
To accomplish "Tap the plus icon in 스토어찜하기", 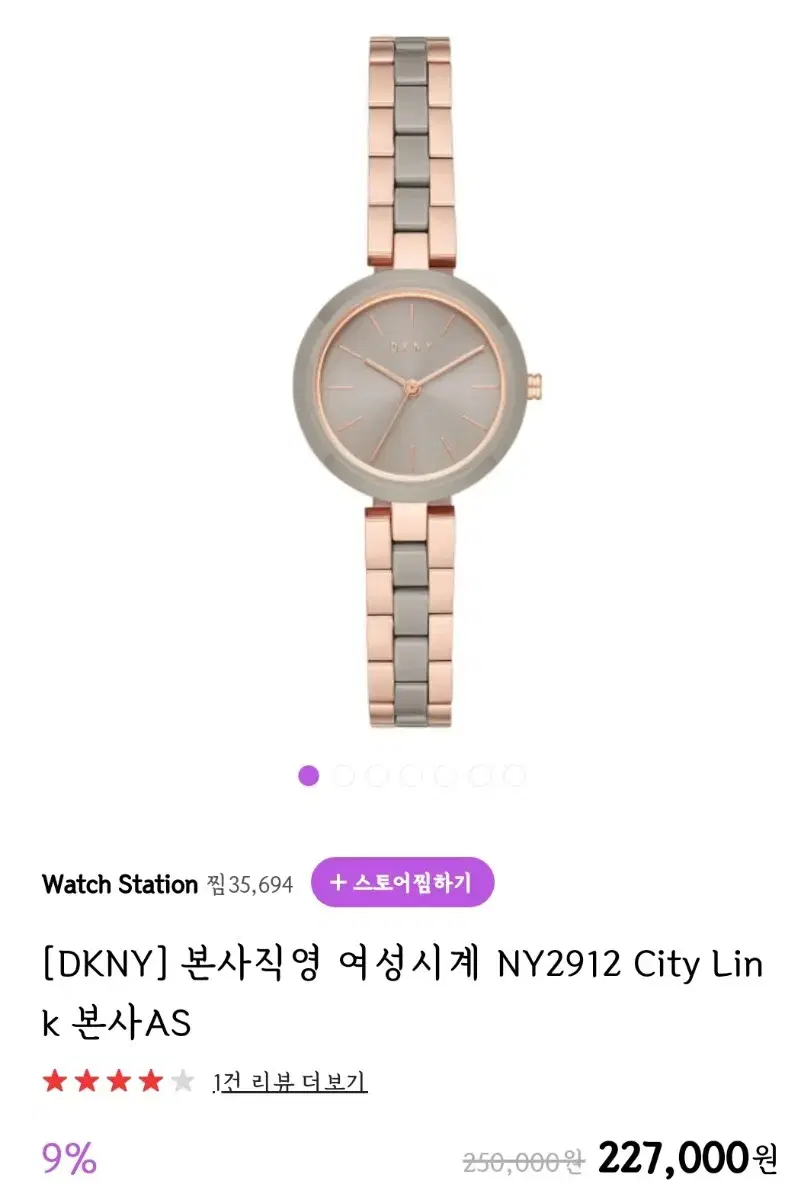I will [x=338, y=882].
